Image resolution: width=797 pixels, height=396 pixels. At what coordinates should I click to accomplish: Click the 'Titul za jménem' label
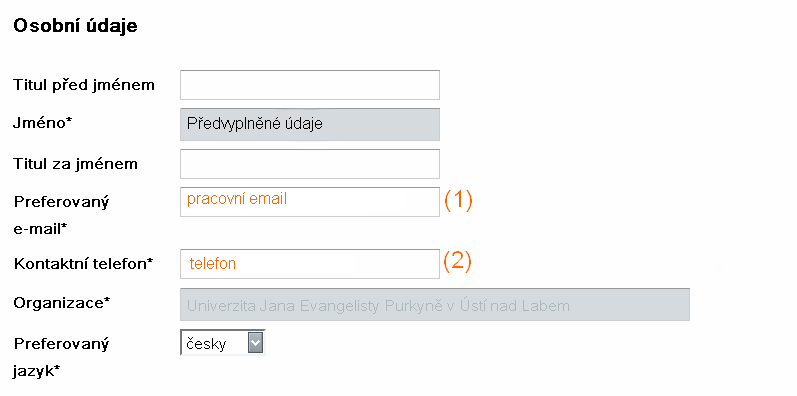pos(75,164)
